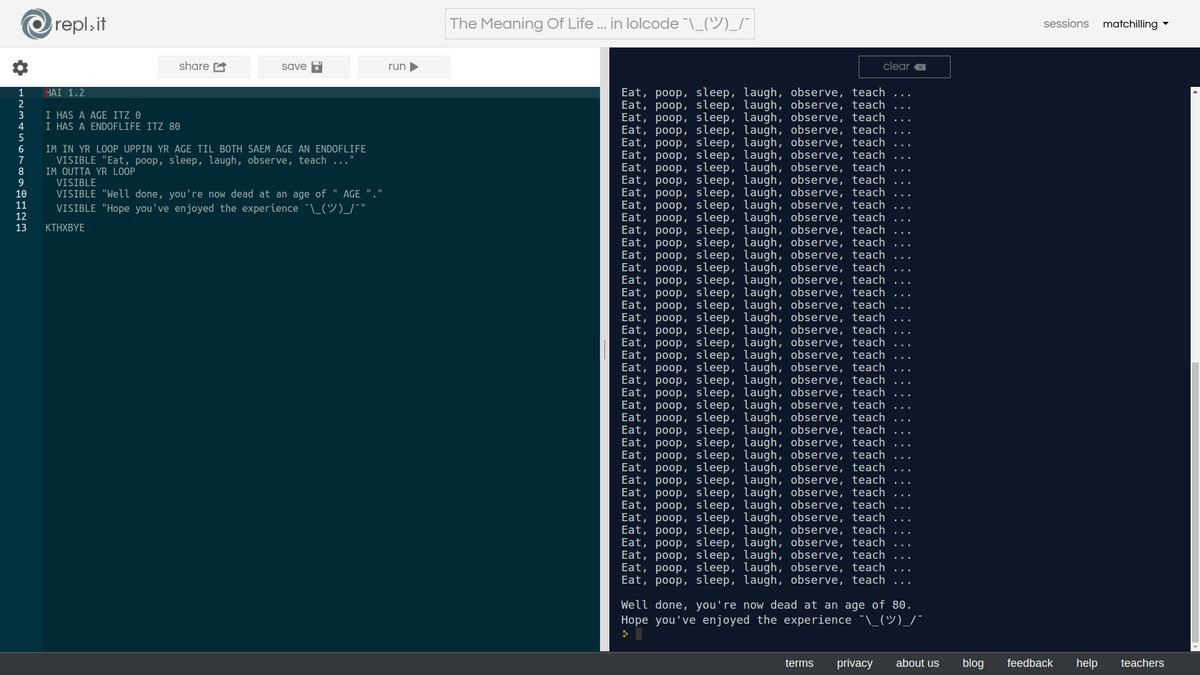Open the about us link
This screenshot has width=1200, height=675.
[917, 663]
